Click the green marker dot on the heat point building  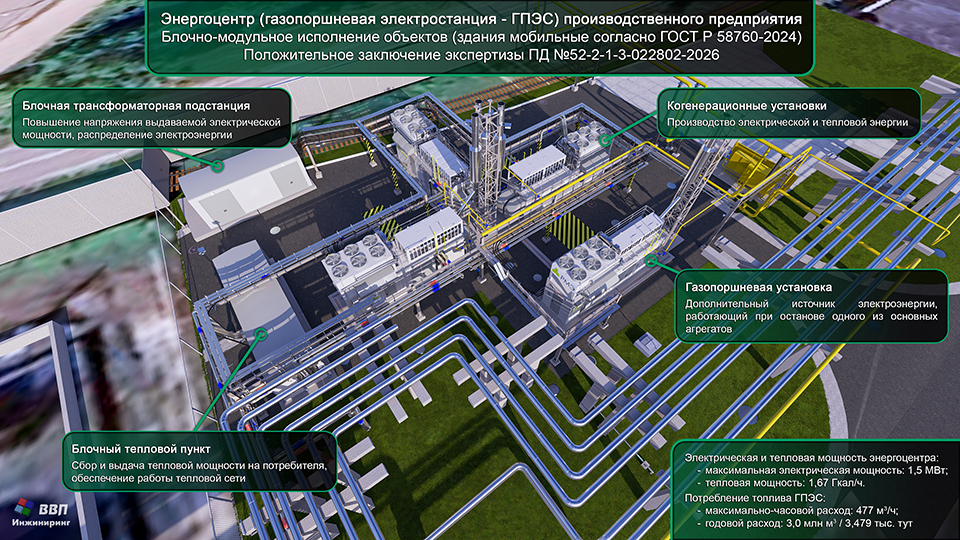pyautogui.click(x=261, y=334)
